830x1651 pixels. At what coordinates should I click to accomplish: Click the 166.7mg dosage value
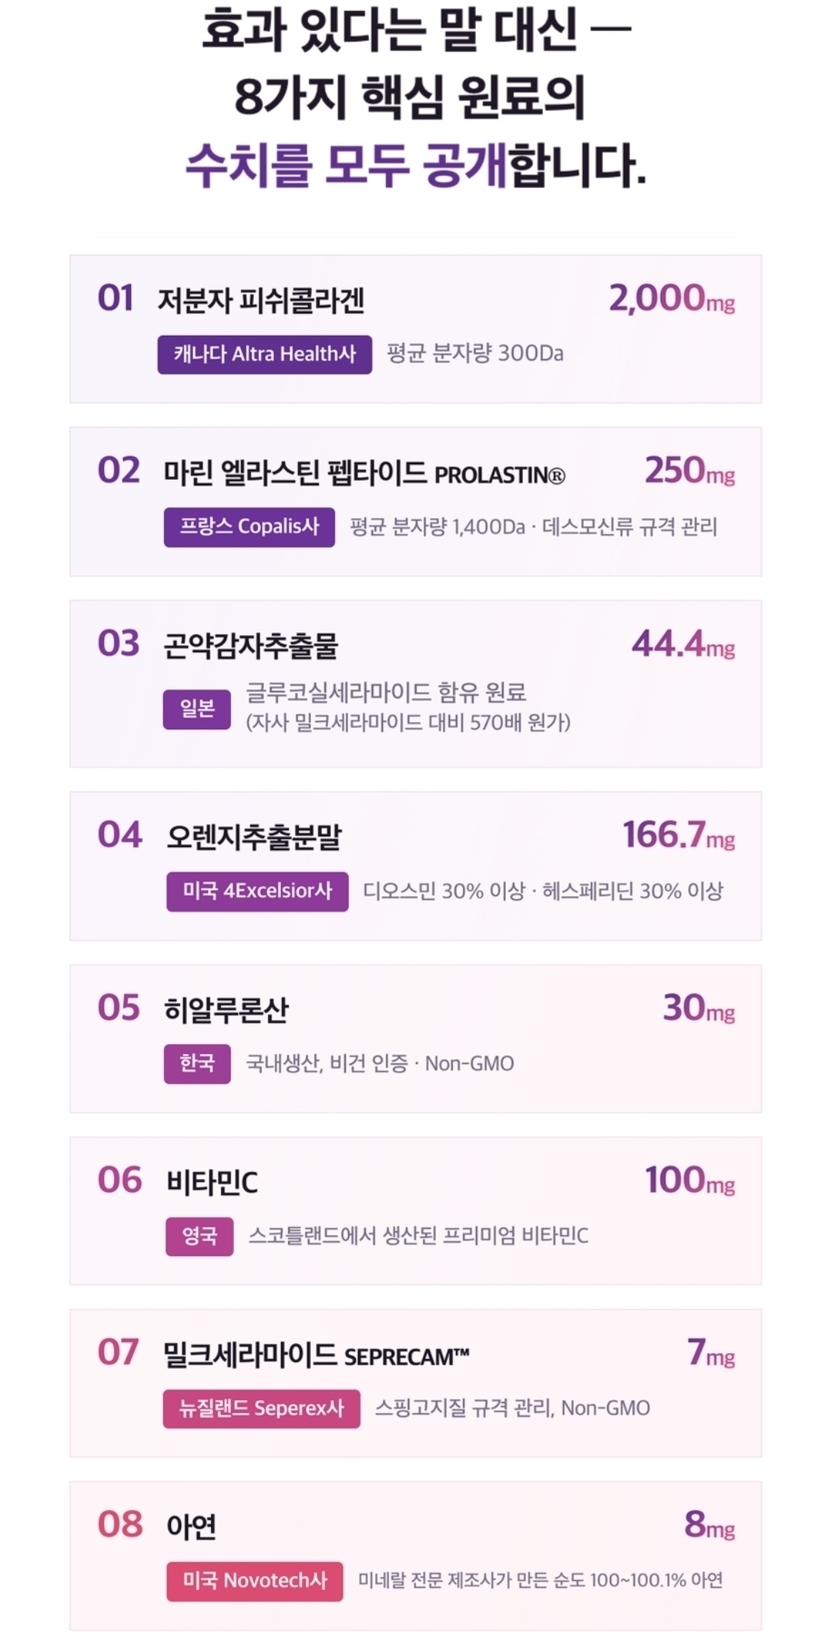coord(679,835)
